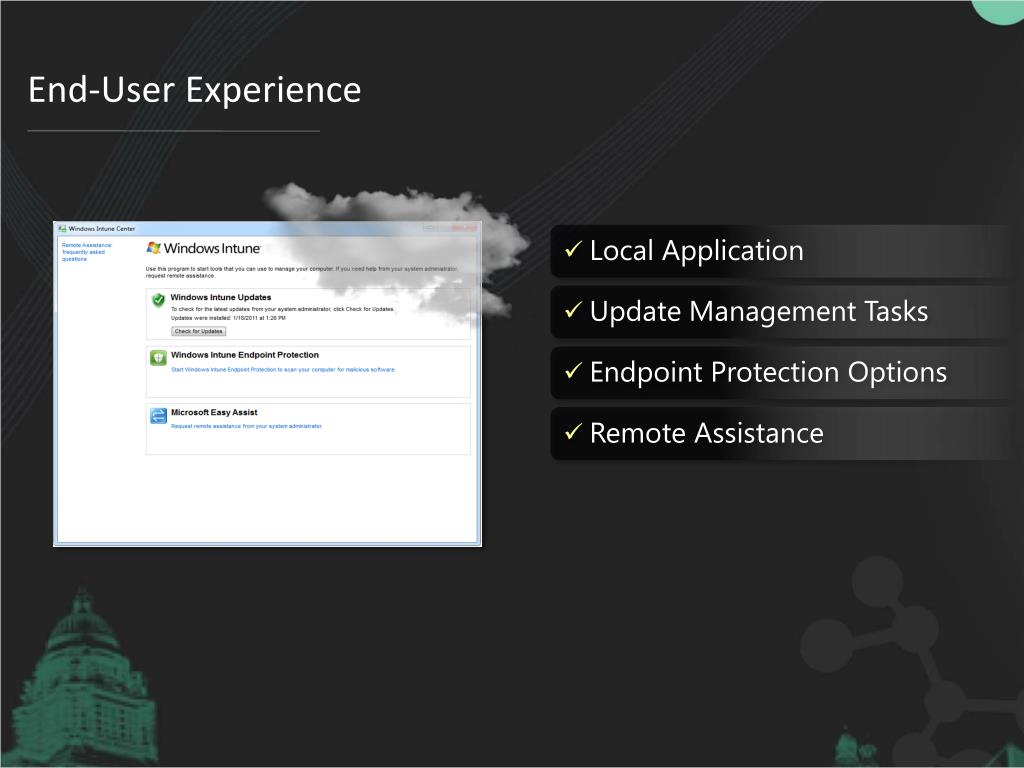The height and width of the screenshot is (768, 1024).
Task: Click the Windows Intune Updates shield icon
Action: coord(158,300)
